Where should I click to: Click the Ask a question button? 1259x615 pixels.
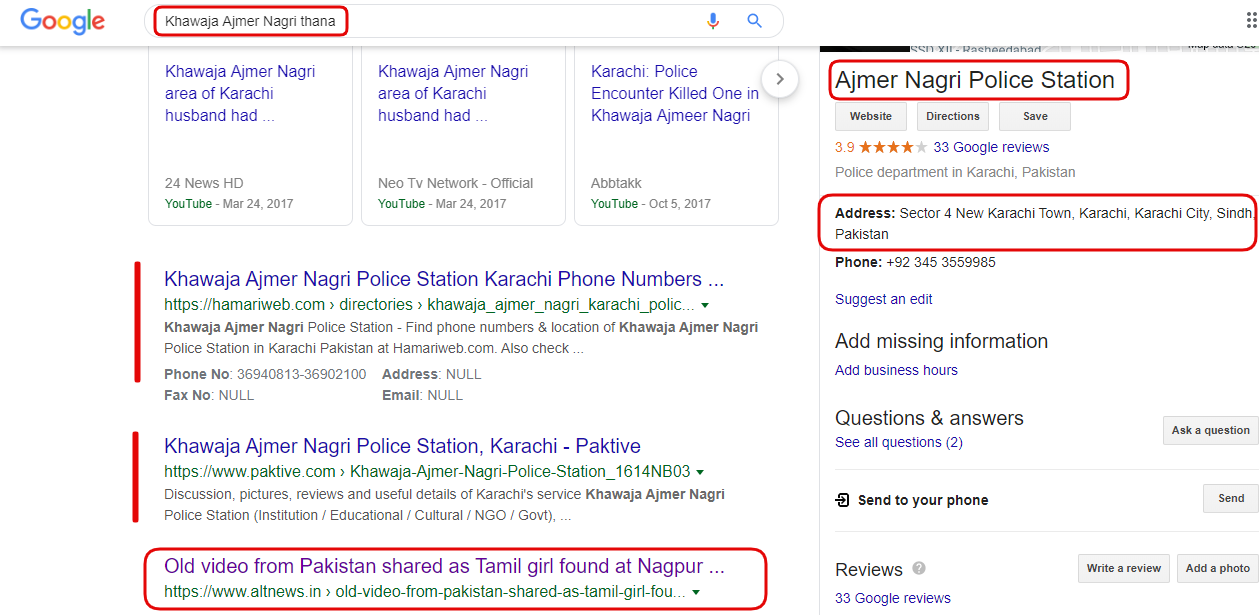pos(1211,430)
